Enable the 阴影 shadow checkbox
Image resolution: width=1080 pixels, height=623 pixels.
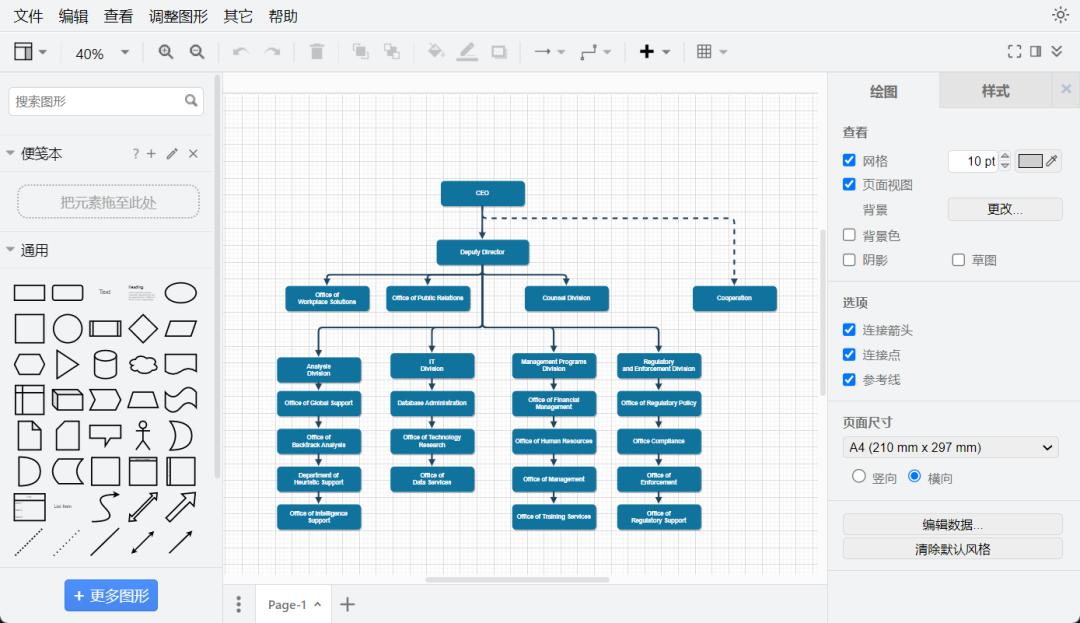pyautogui.click(x=849, y=260)
